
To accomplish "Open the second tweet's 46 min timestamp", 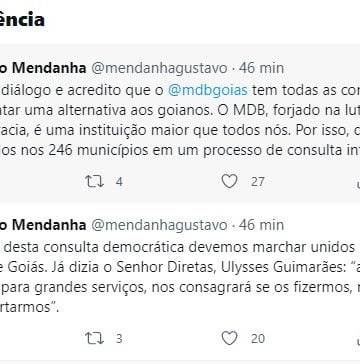I will 261,225.
